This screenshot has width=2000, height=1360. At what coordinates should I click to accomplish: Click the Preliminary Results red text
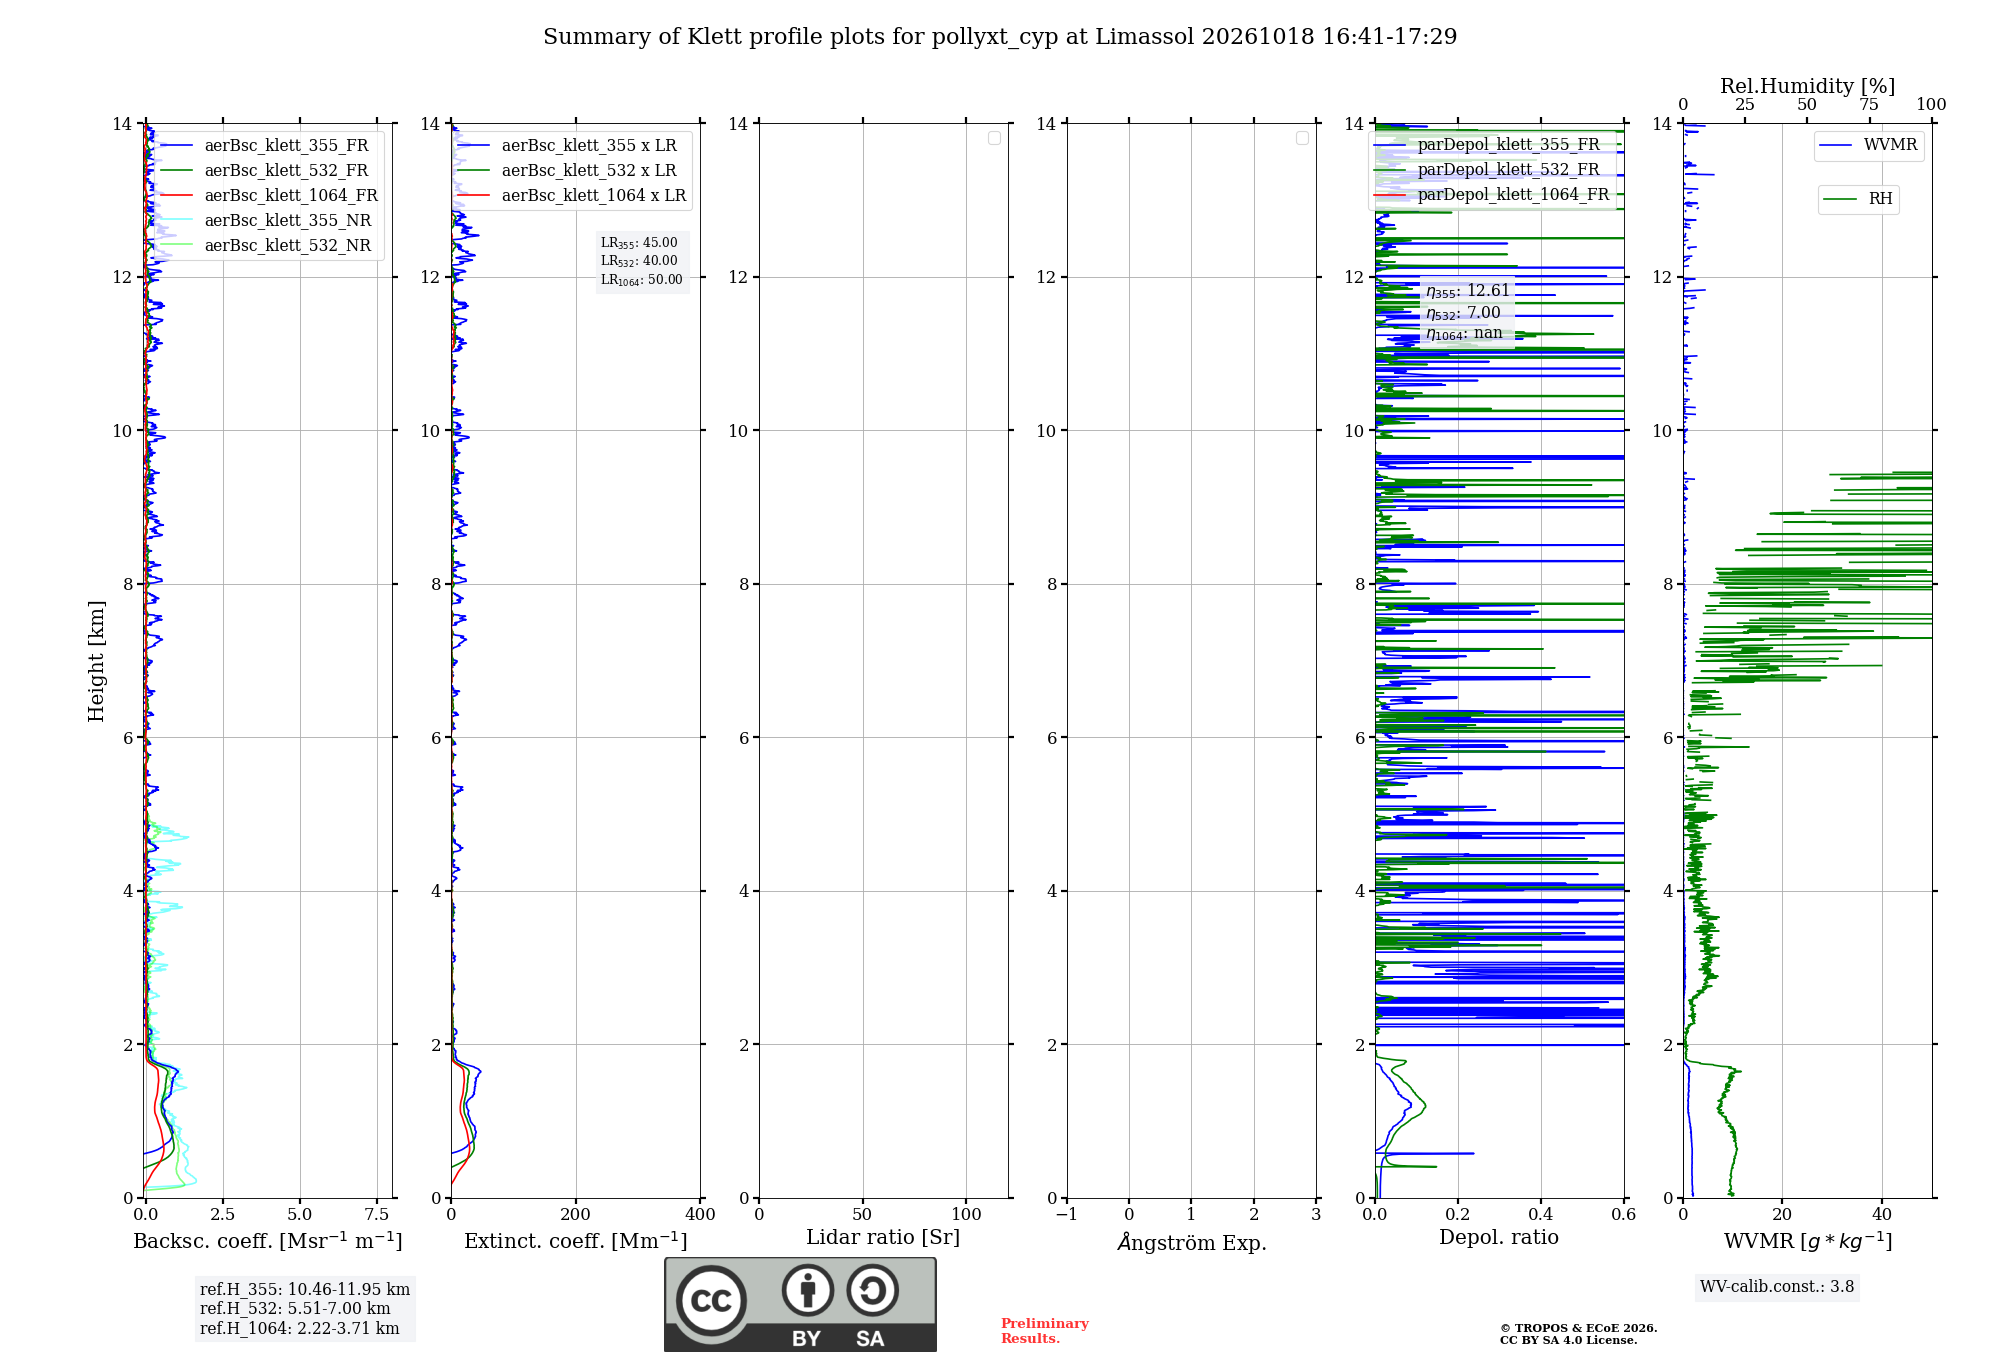point(1045,1331)
